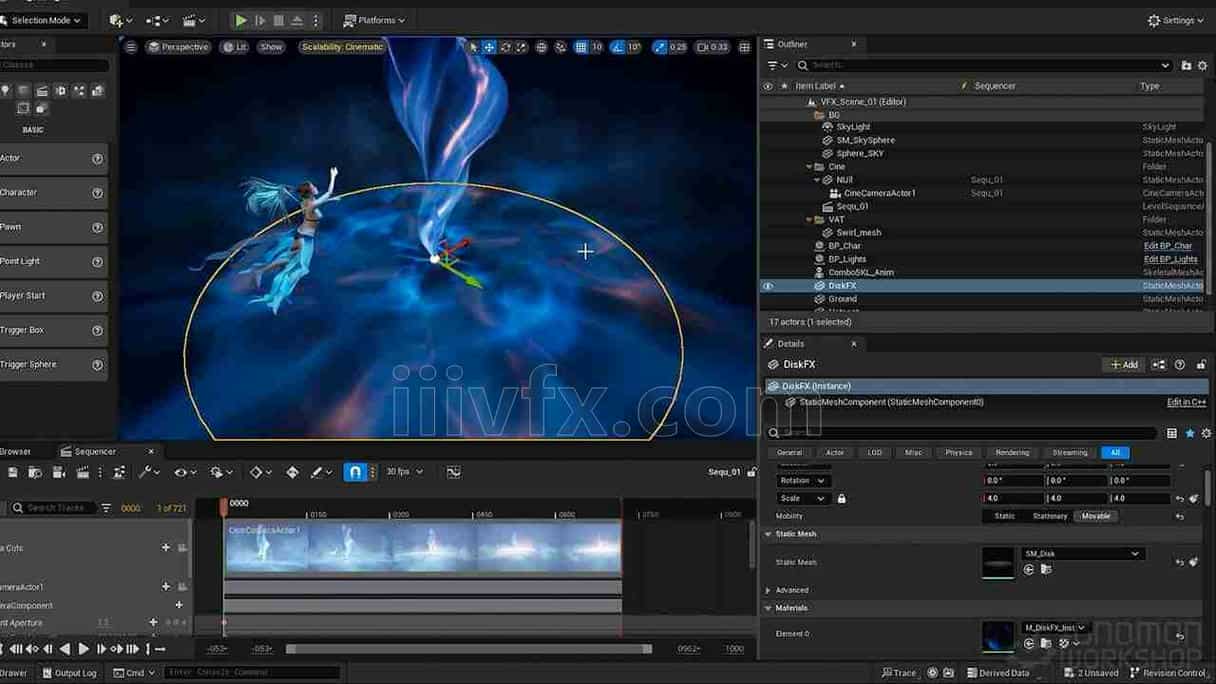Click the Details property matrix table icon
This screenshot has height=684, width=1216.
(1172, 433)
